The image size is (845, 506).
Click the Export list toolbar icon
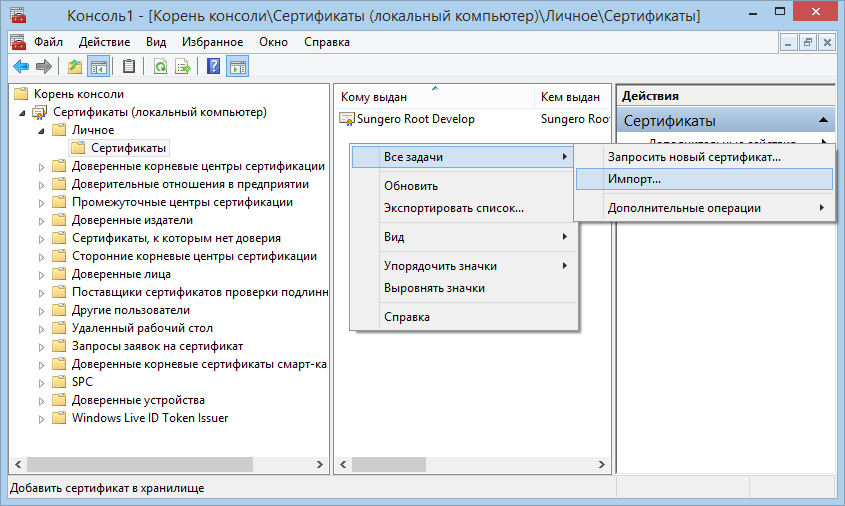[183, 67]
